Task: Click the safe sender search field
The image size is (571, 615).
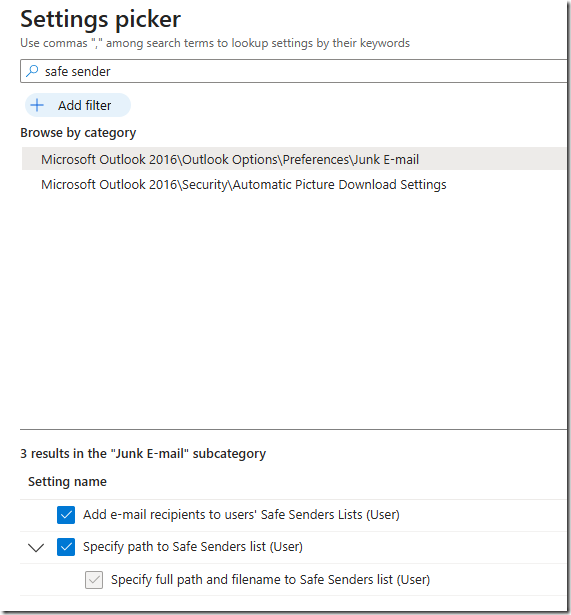Action: coord(294,71)
